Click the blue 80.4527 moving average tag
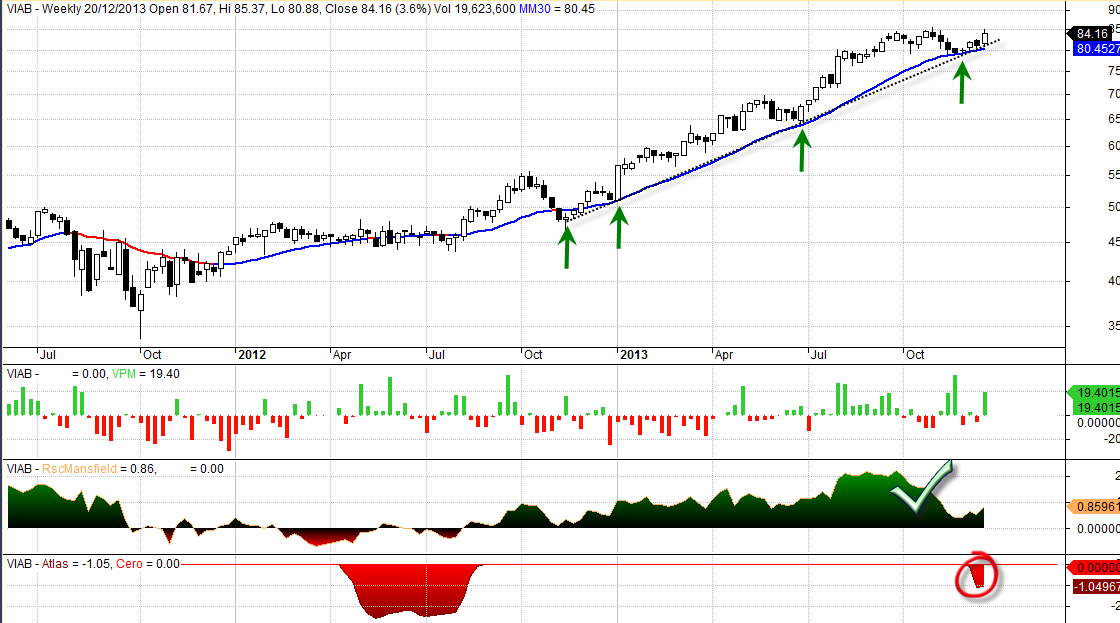1120x623 pixels. point(1096,49)
